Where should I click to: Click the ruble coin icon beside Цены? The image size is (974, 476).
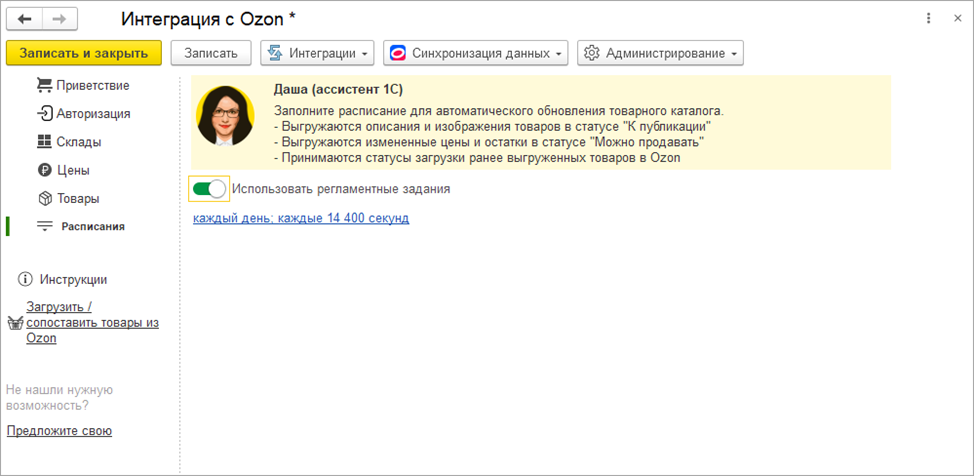44,170
